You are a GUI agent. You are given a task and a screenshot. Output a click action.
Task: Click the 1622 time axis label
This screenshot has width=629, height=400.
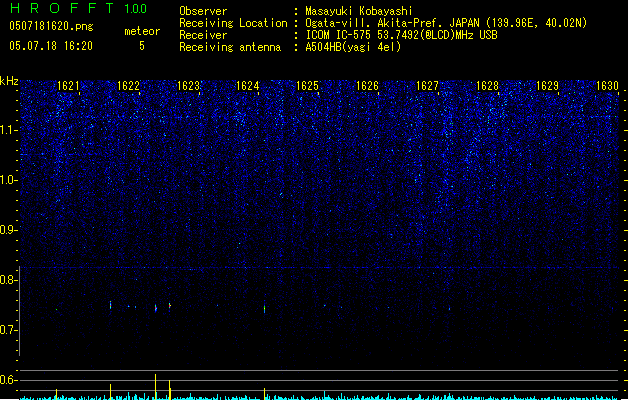click(128, 86)
